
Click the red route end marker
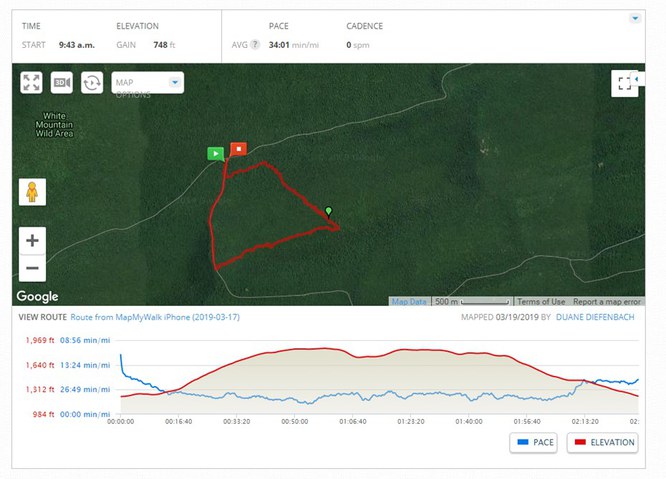(238, 149)
